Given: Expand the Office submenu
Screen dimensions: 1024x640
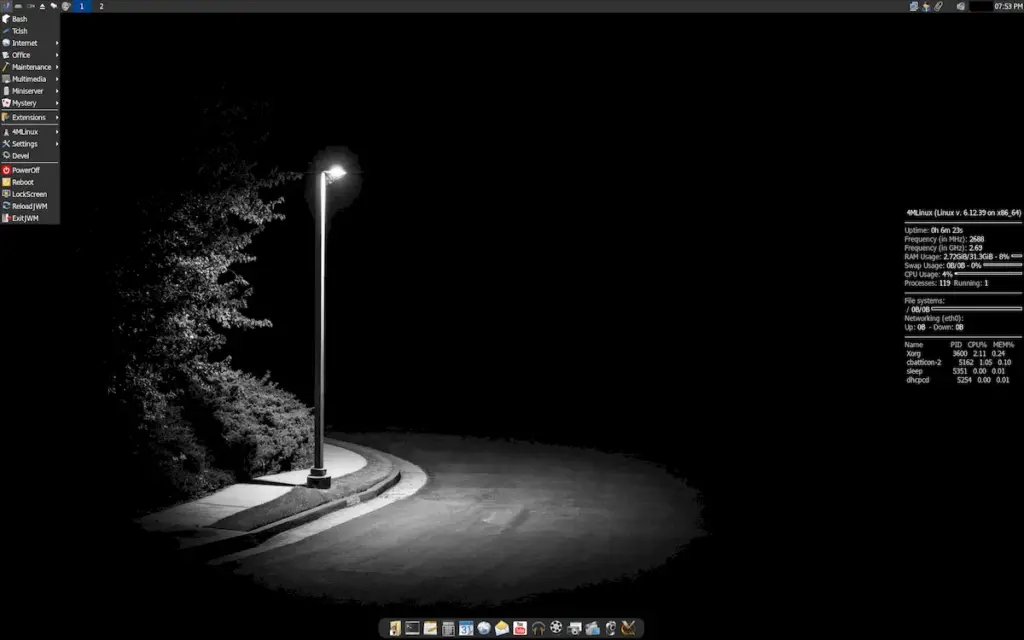Looking at the screenshot, I should pyautogui.click(x=30, y=55).
